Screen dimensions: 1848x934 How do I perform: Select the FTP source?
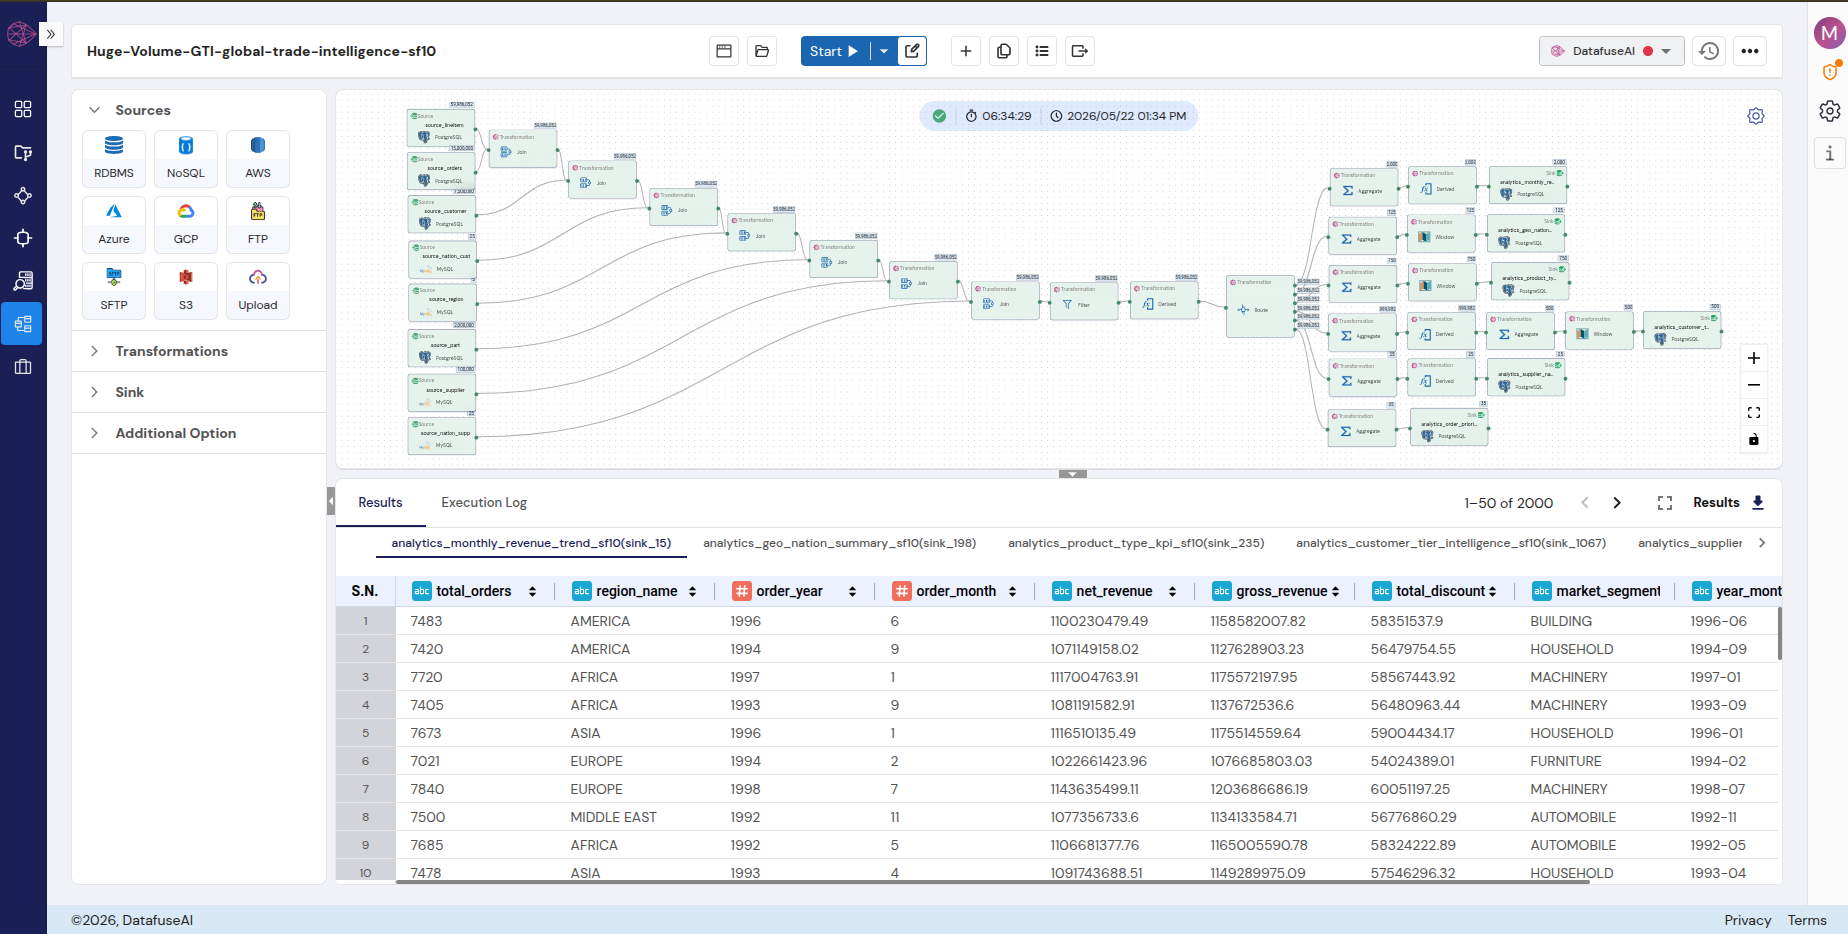pos(258,224)
